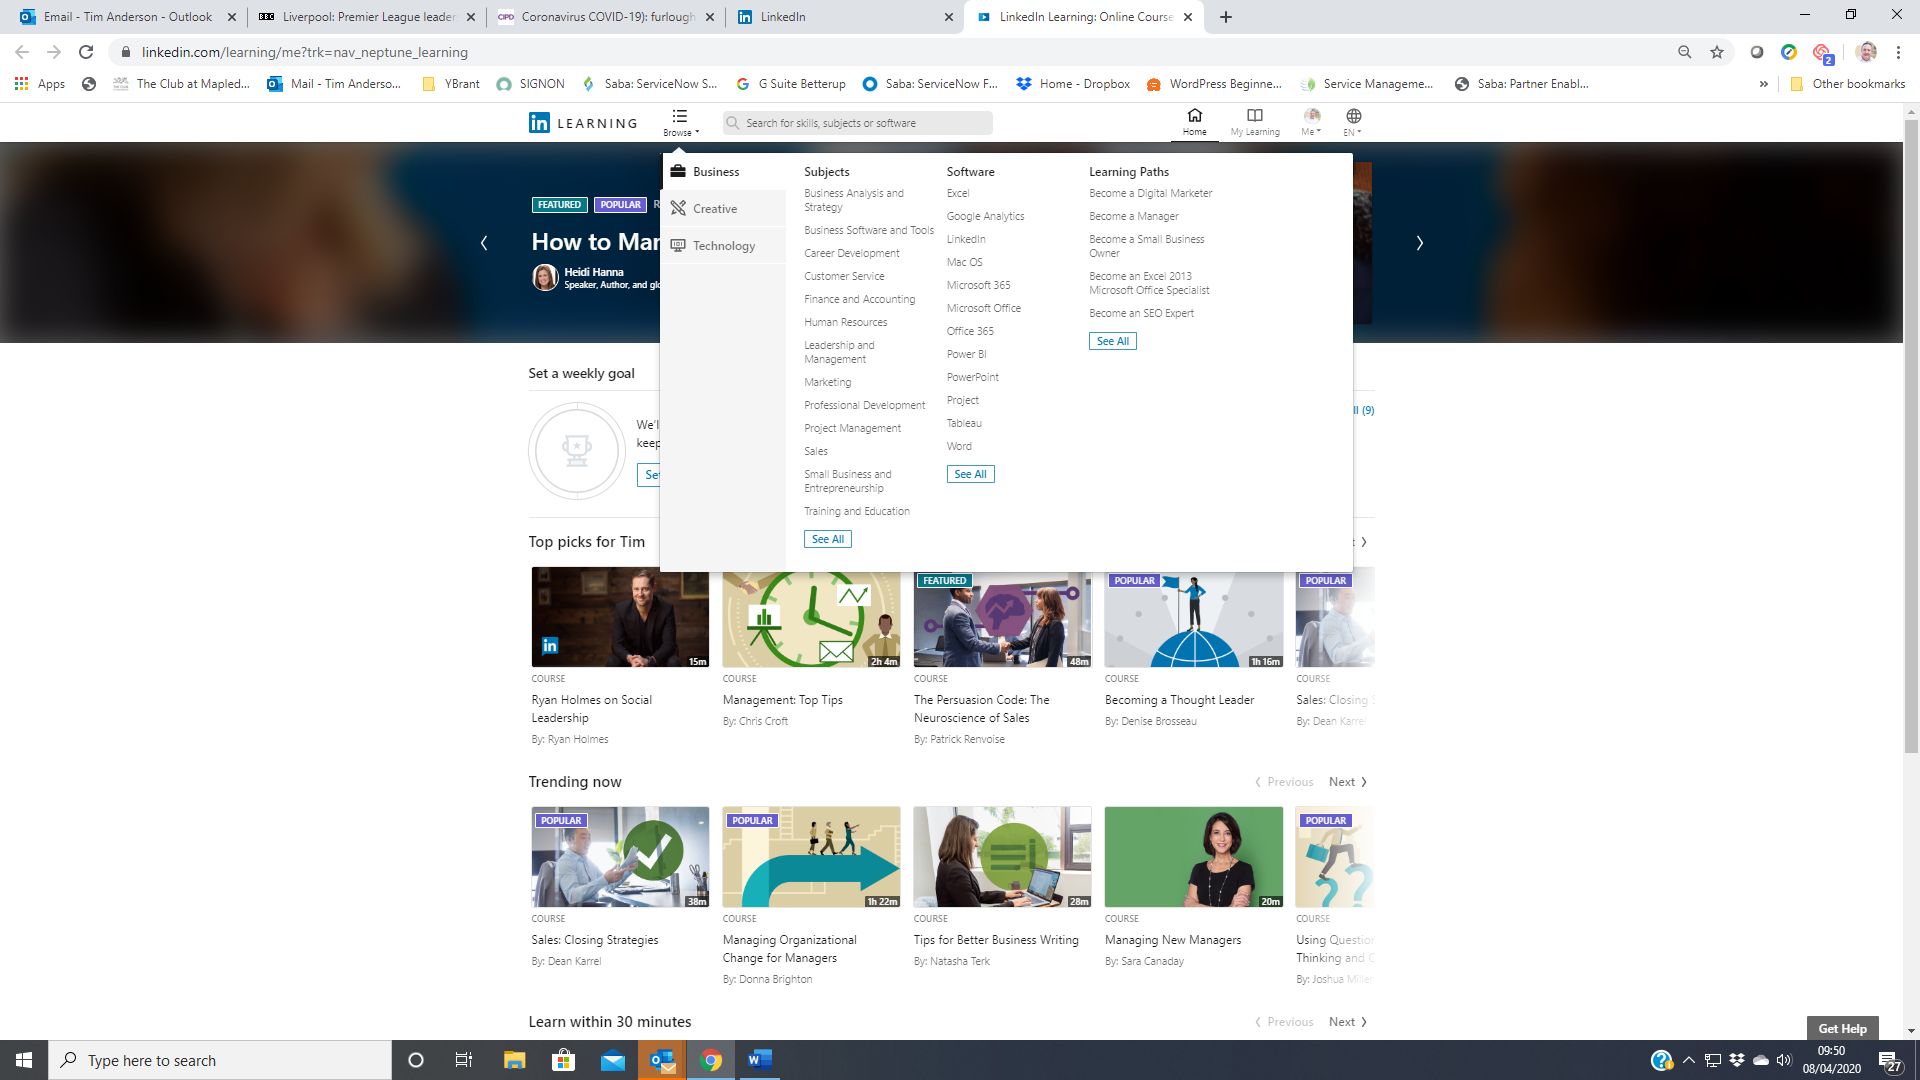Open Windows Start menu
This screenshot has height=1080, width=1920.
(x=24, y=1060)
